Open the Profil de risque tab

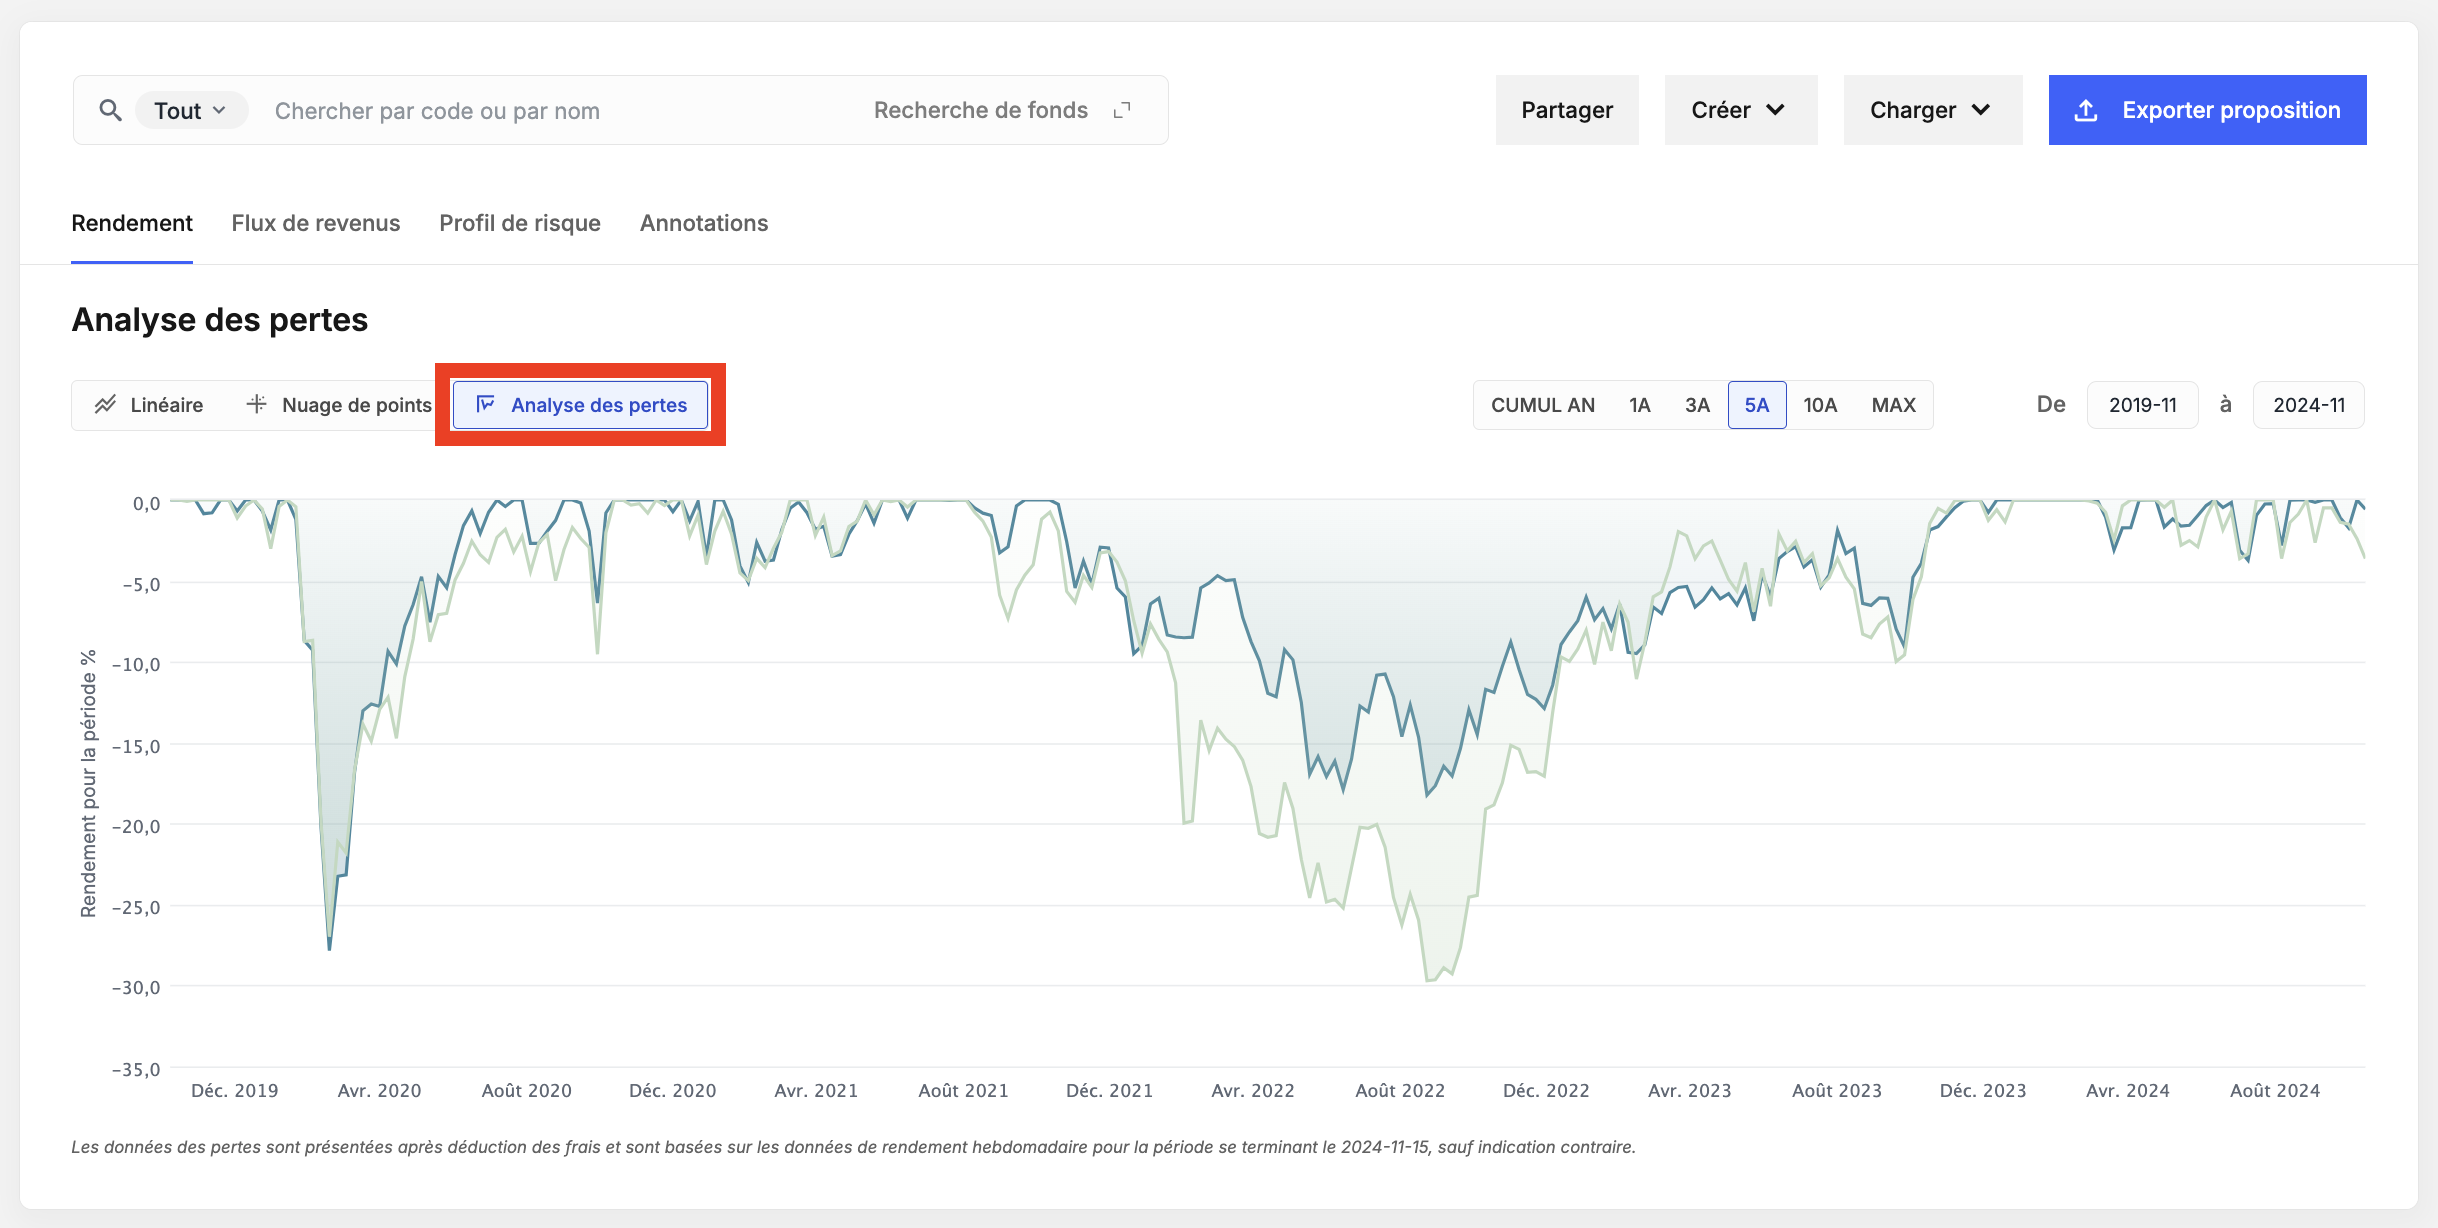(520, 223)
